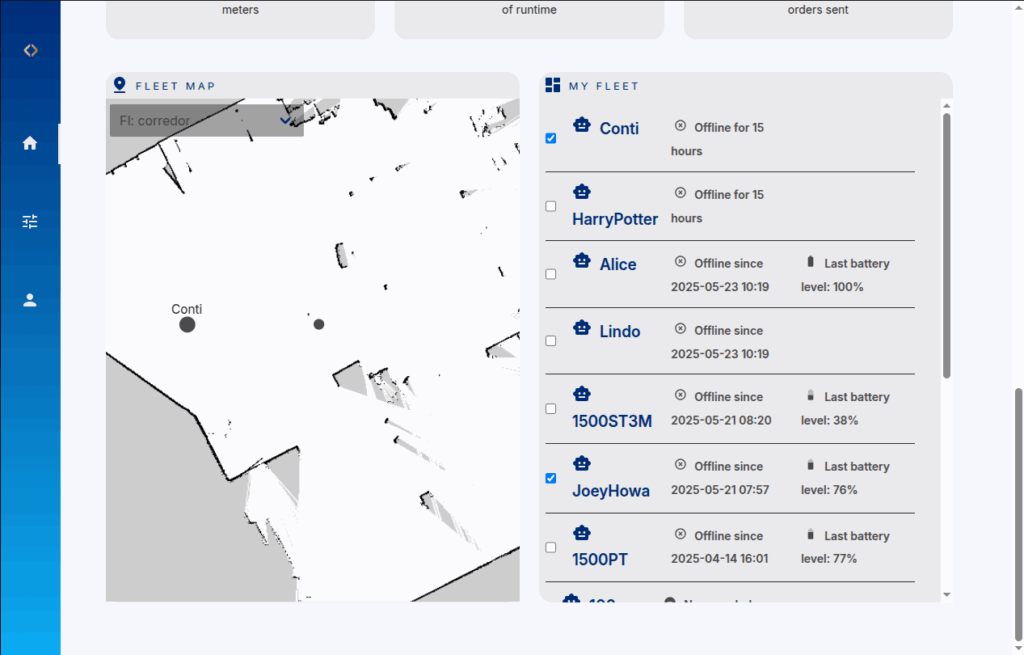
Task: Click the Fleet Map location pin icon
Action: coord(120,85)
